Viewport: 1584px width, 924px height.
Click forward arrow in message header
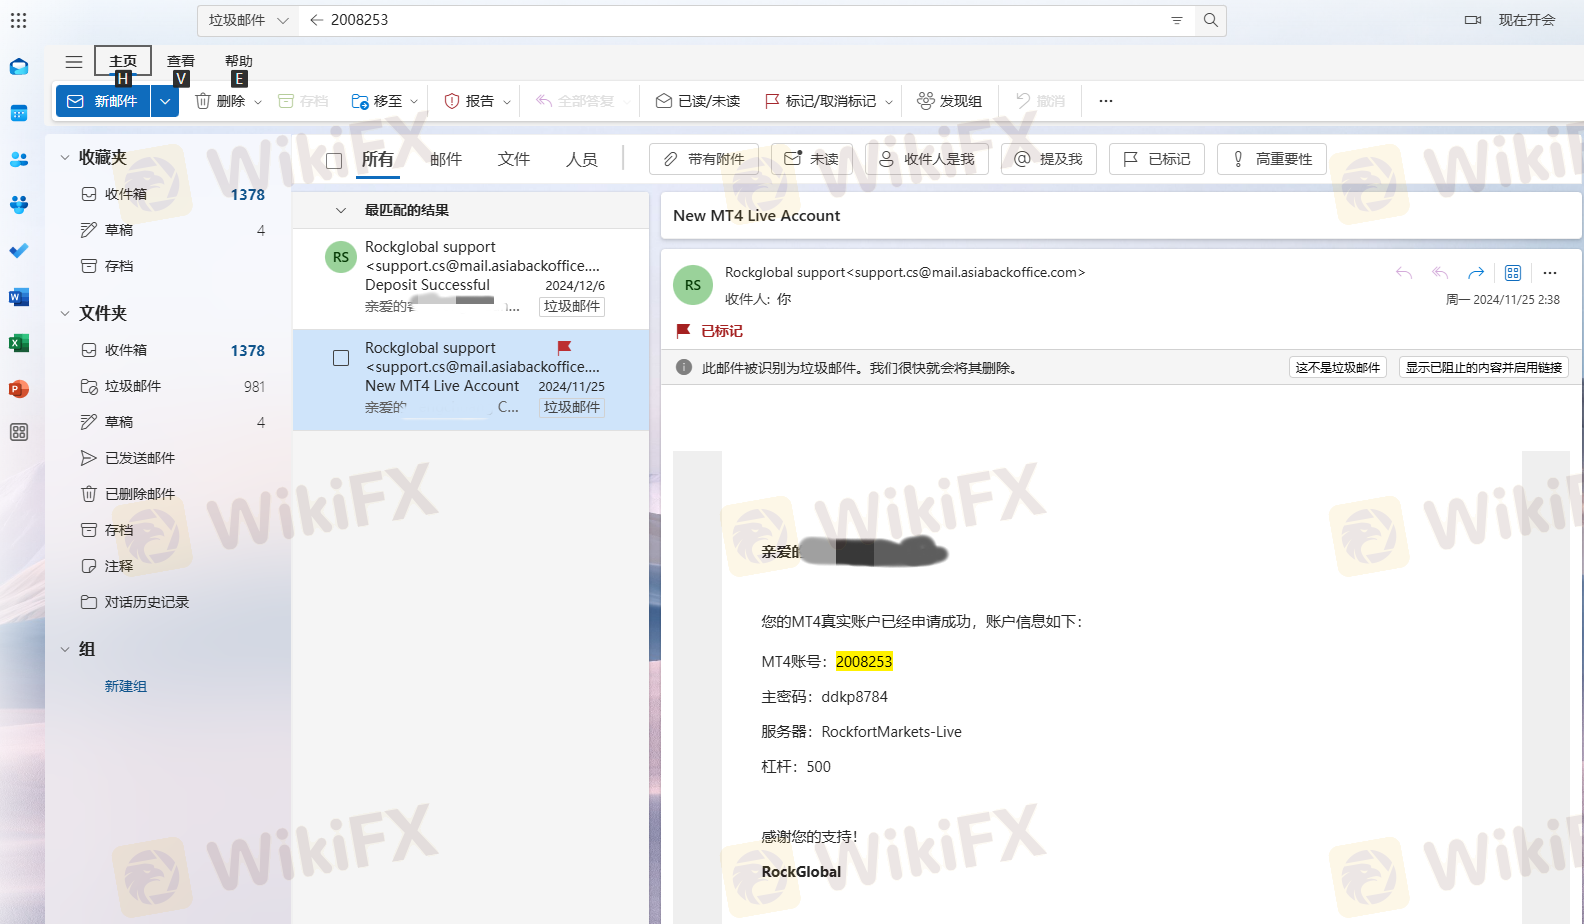tap(1476, 273)
